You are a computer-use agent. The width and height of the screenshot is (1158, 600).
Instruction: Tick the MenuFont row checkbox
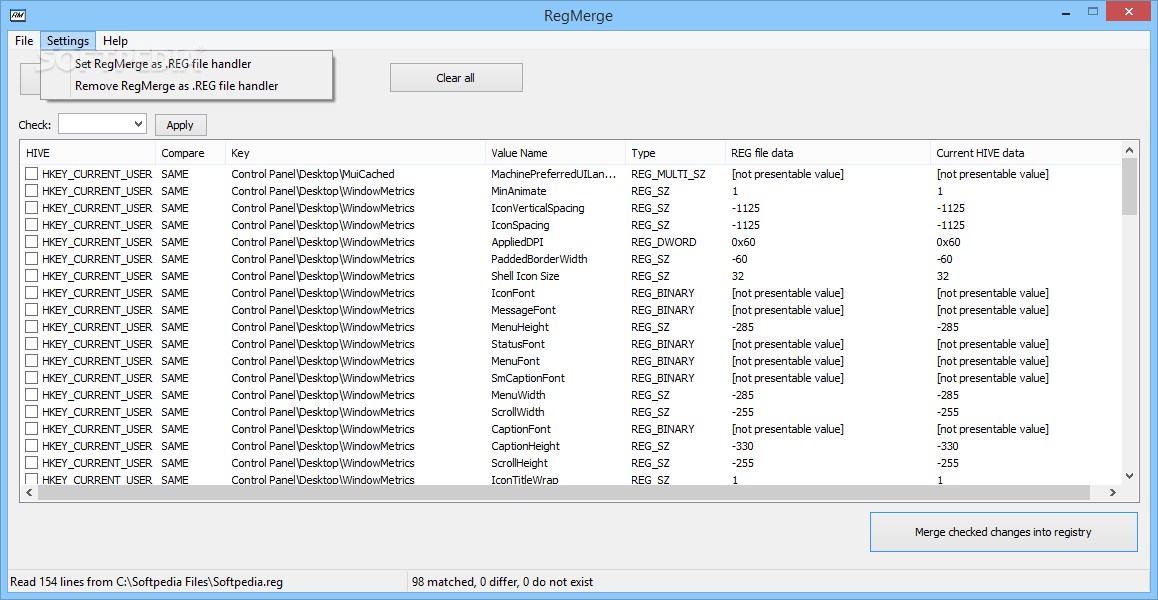point(32,361)
